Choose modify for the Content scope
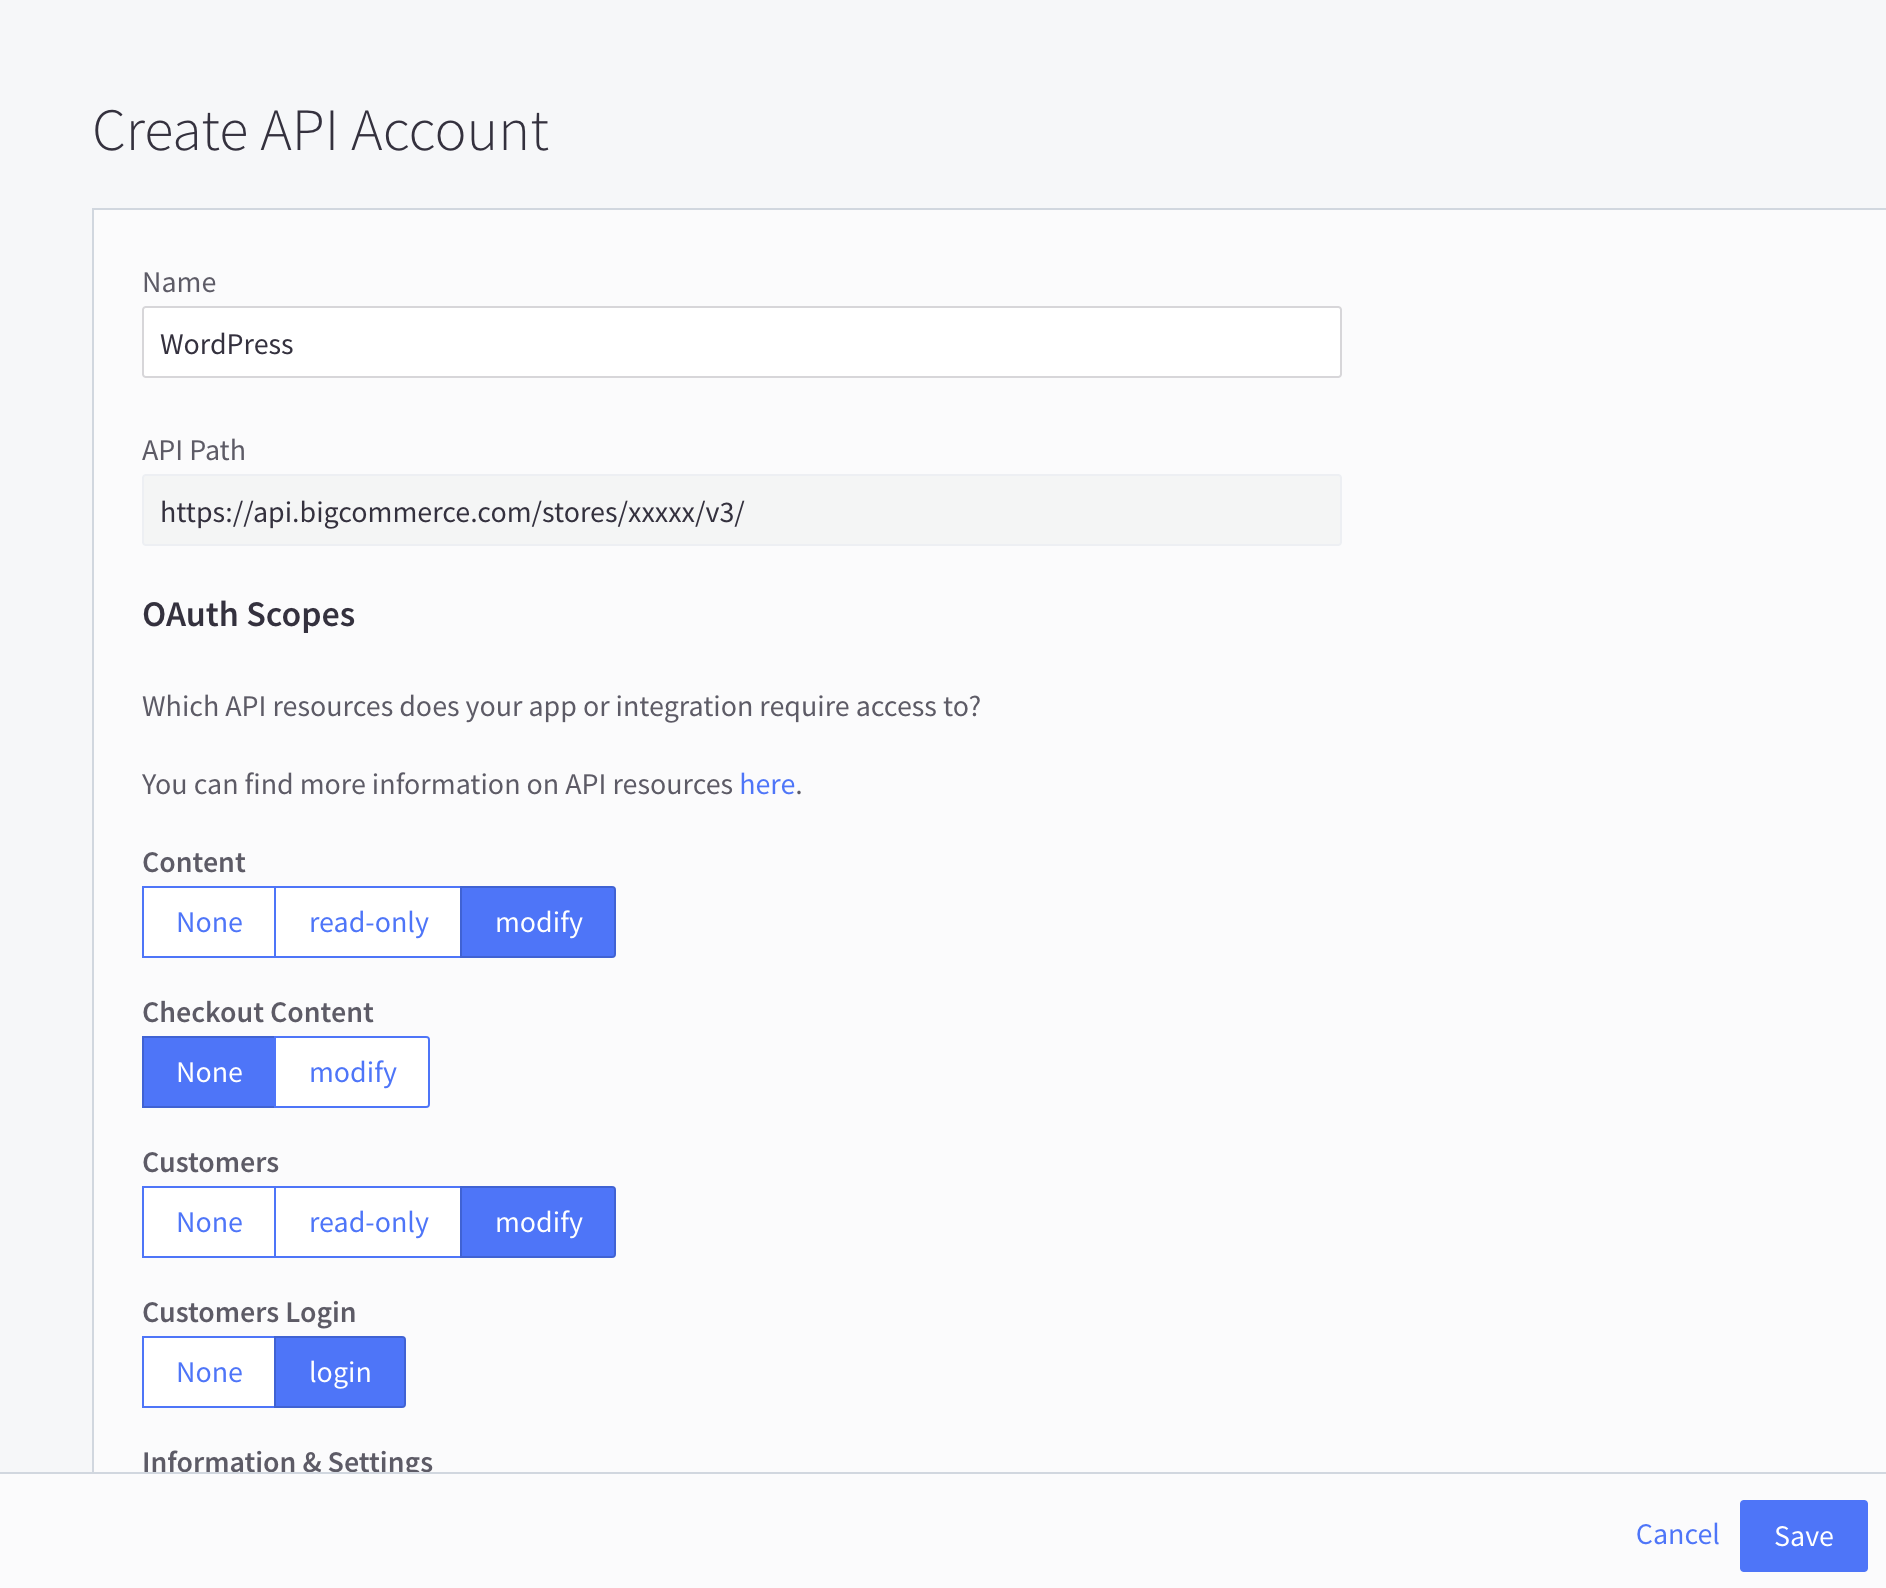The image size is (1886, 1588). [538, 921]
